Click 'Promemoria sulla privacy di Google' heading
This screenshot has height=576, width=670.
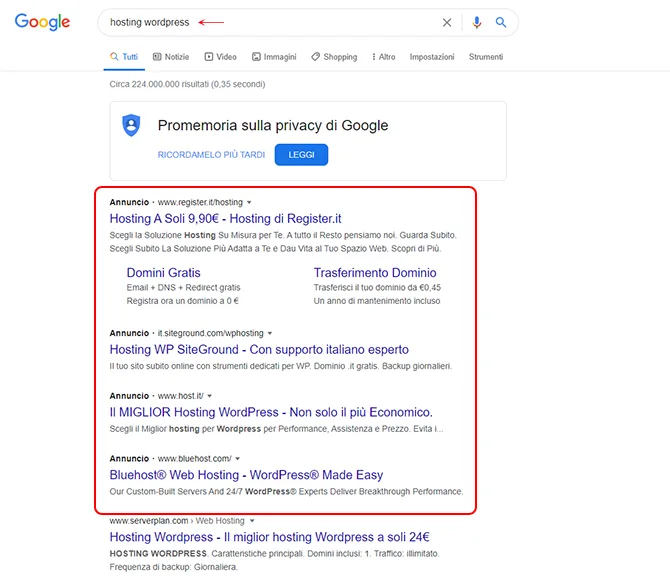click(273, 125)
